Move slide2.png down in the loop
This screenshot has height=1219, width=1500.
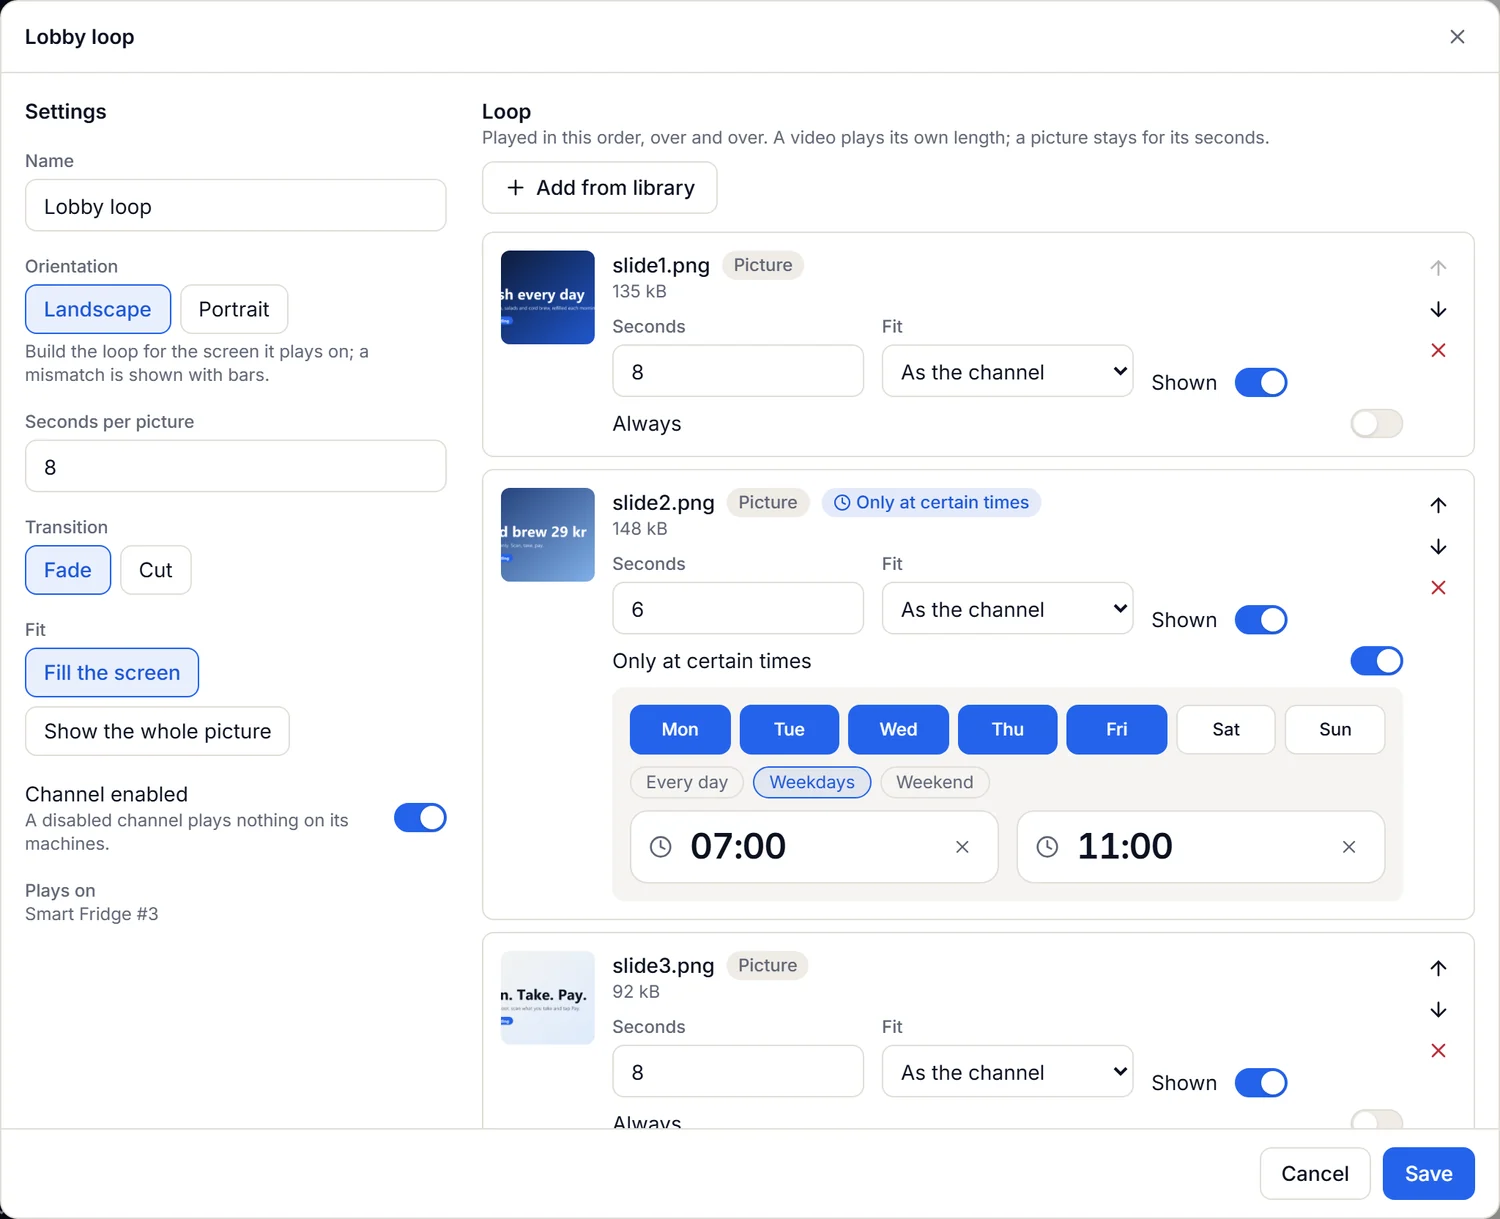[x=1438, y=546]
